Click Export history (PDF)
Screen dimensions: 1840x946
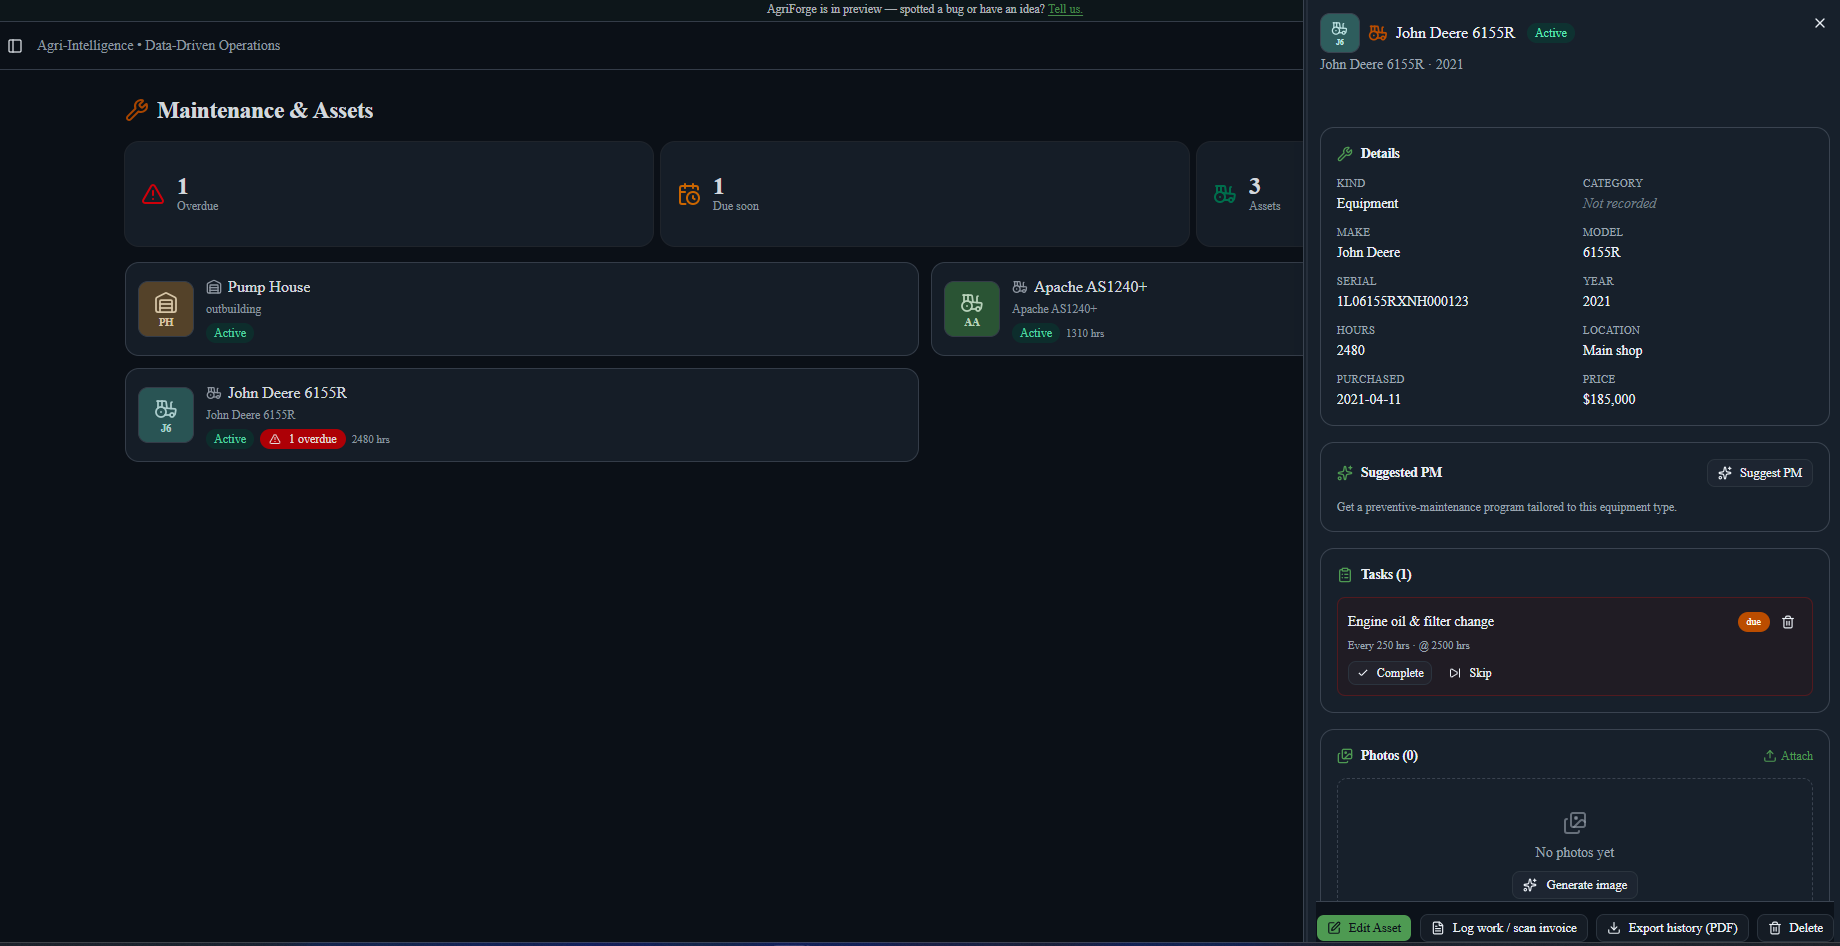coord(1672,928)
